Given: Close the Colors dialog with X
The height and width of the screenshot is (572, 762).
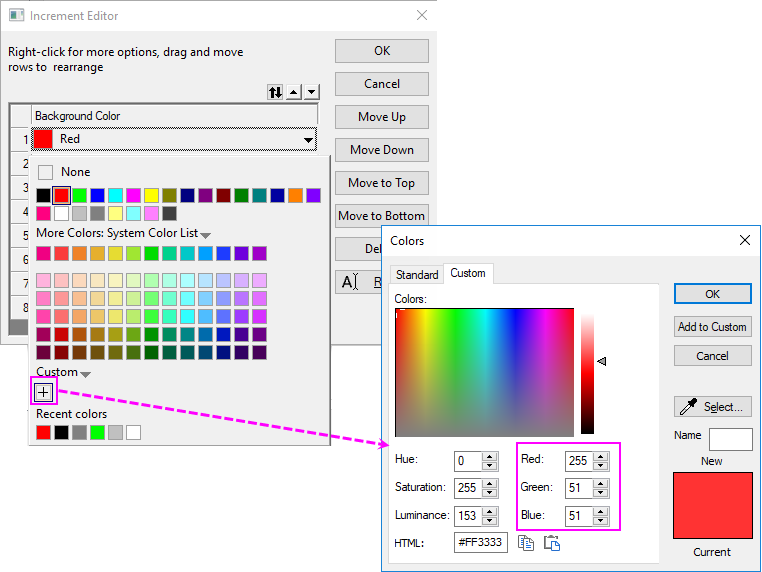Looking at the screenshot, I should tap(744, 240).
